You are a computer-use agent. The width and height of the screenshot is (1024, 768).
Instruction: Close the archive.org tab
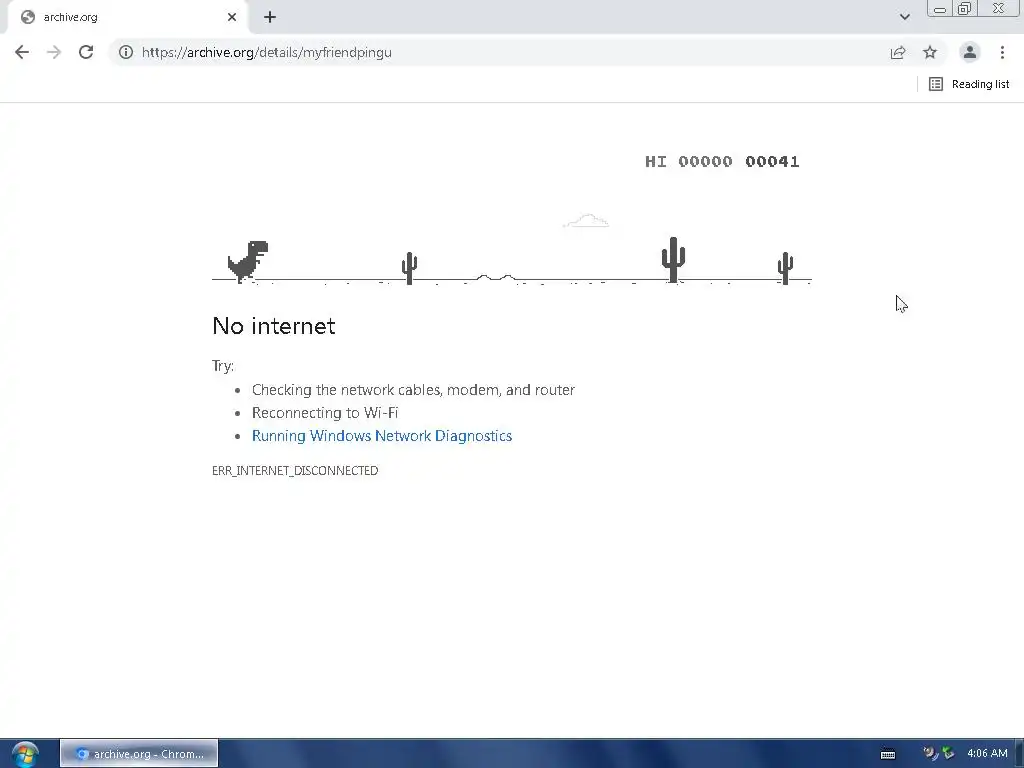pos(232,17)
